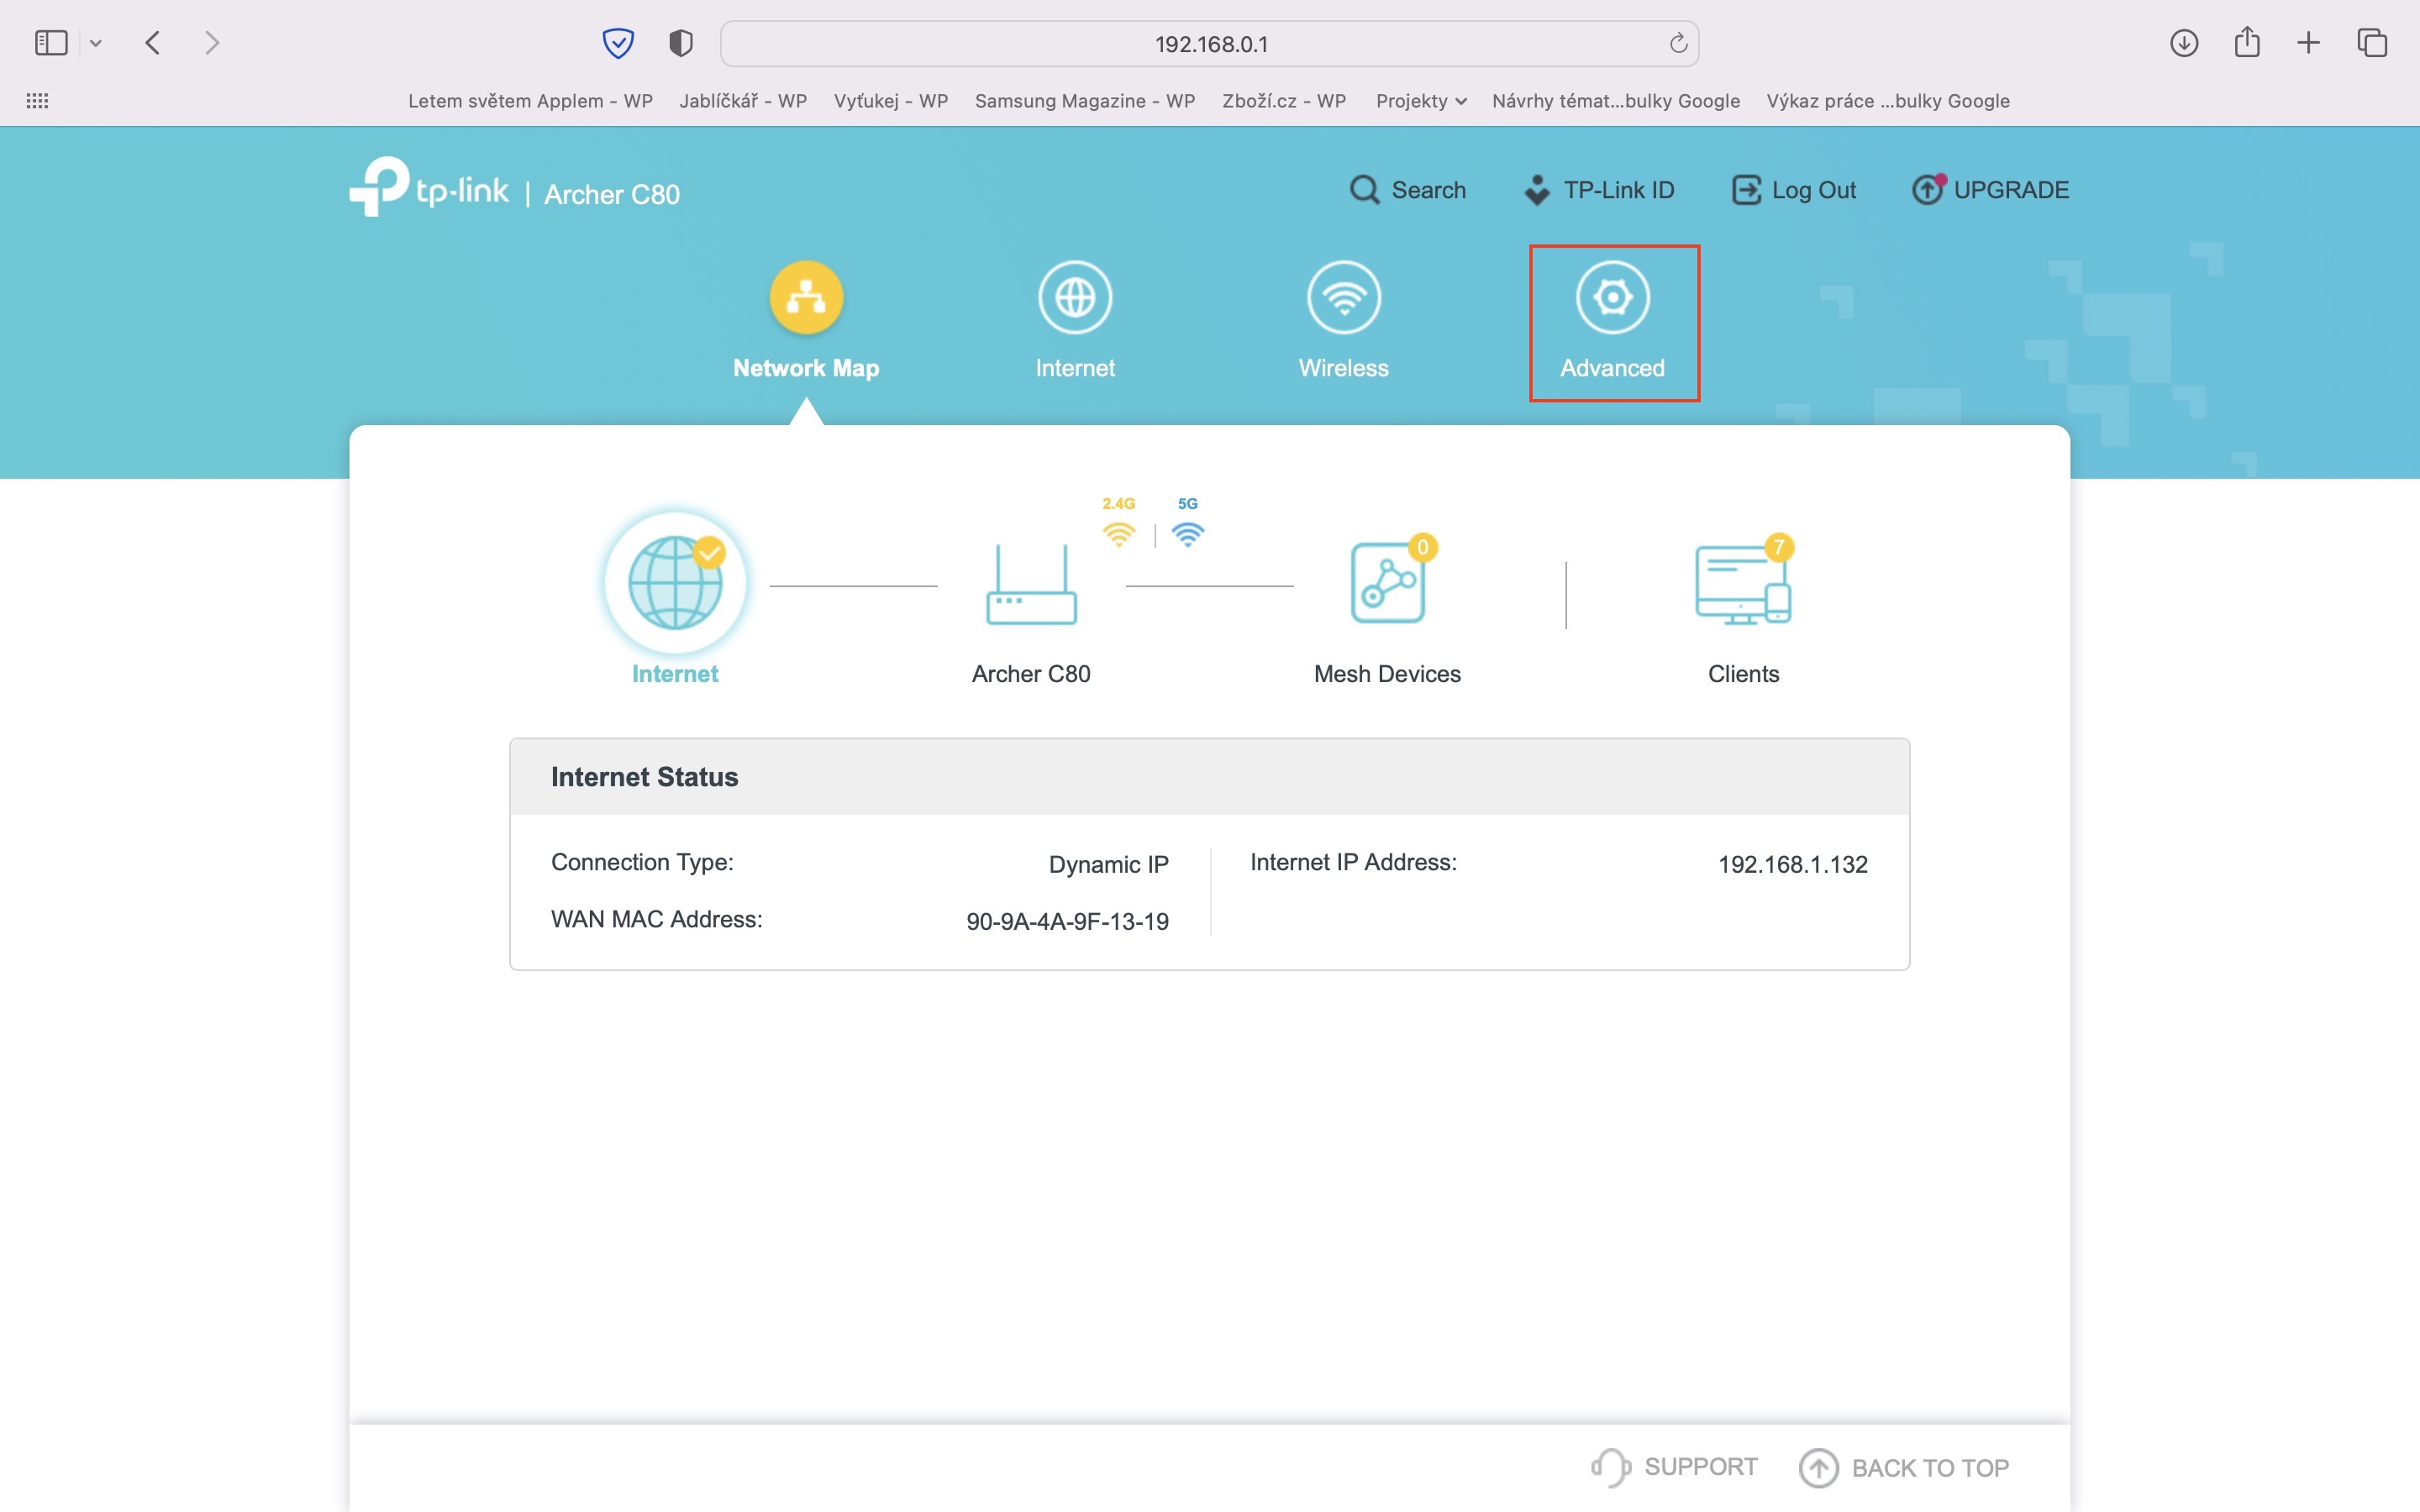Click the address bar showing 192.168.0.1
2420x1512 pixels.
pos(1209,44)
